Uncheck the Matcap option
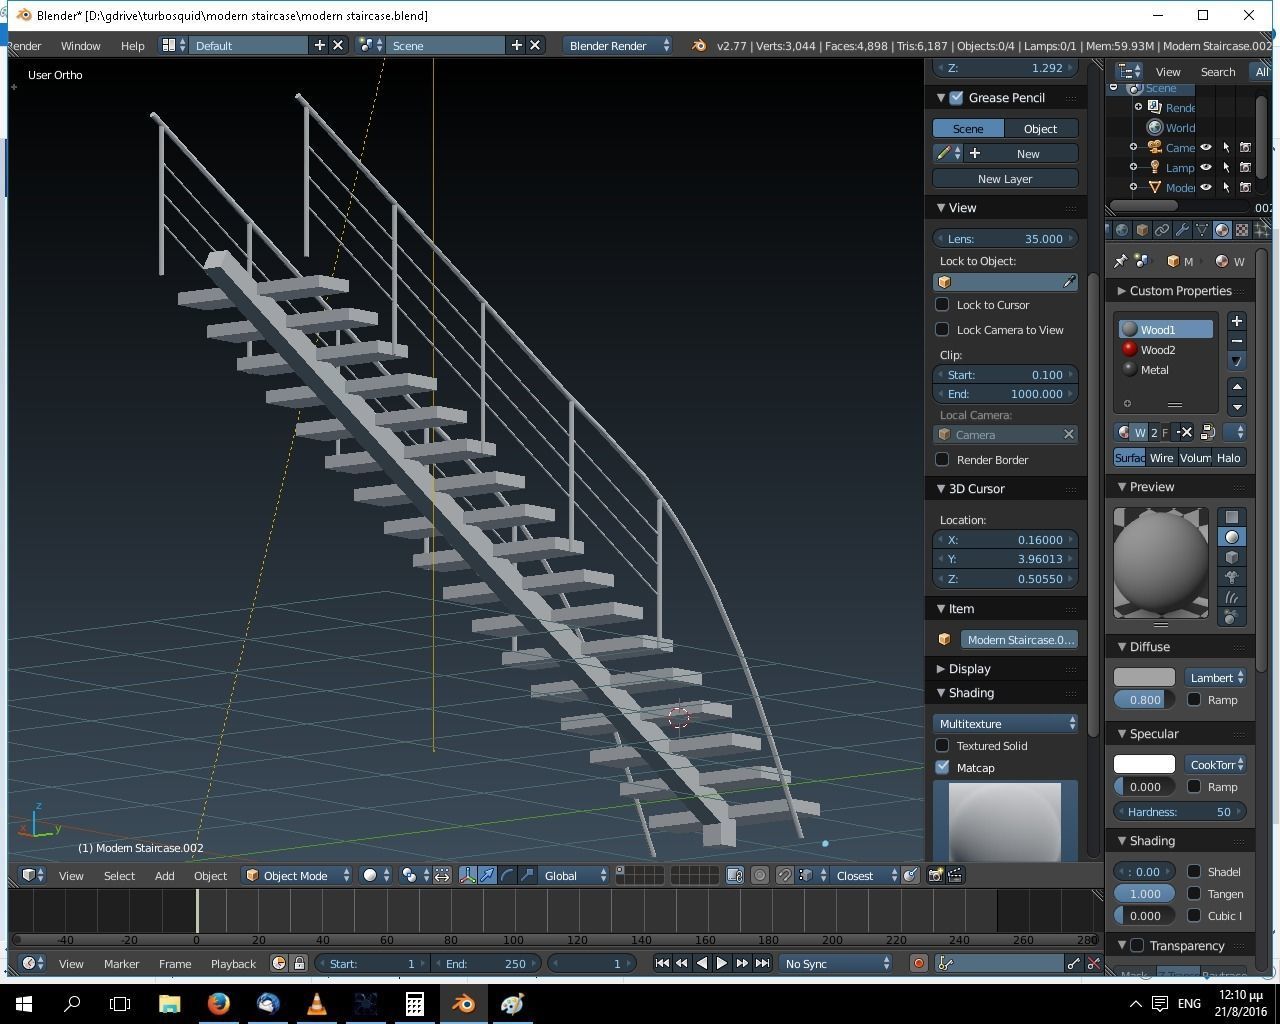1280x1024 pixels. [941, 767]
